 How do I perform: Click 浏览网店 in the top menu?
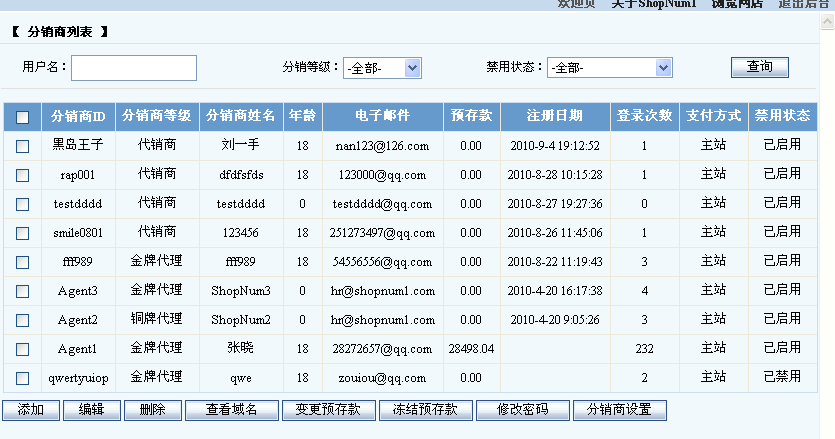[737, 4]
